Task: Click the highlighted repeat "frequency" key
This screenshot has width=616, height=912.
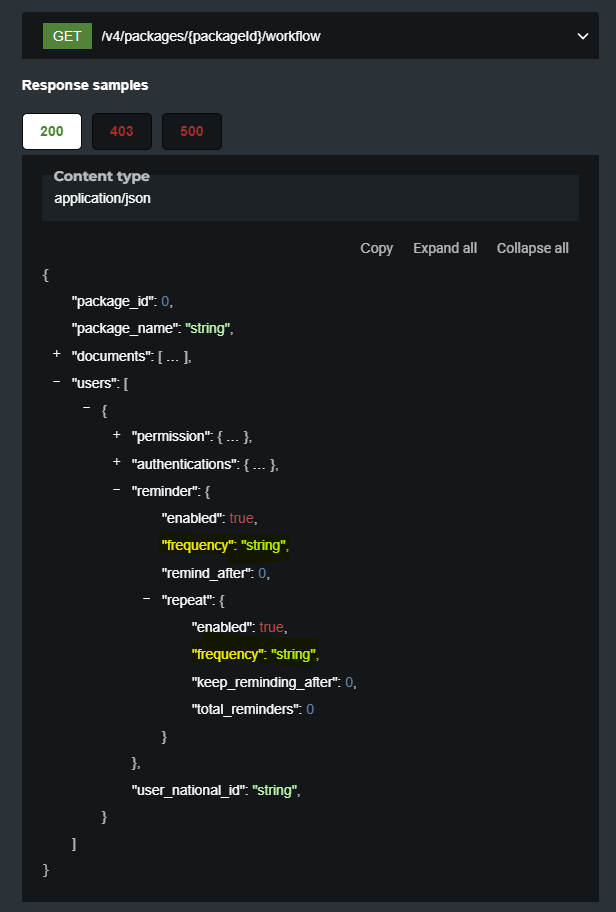Action: tap(227, 654)
